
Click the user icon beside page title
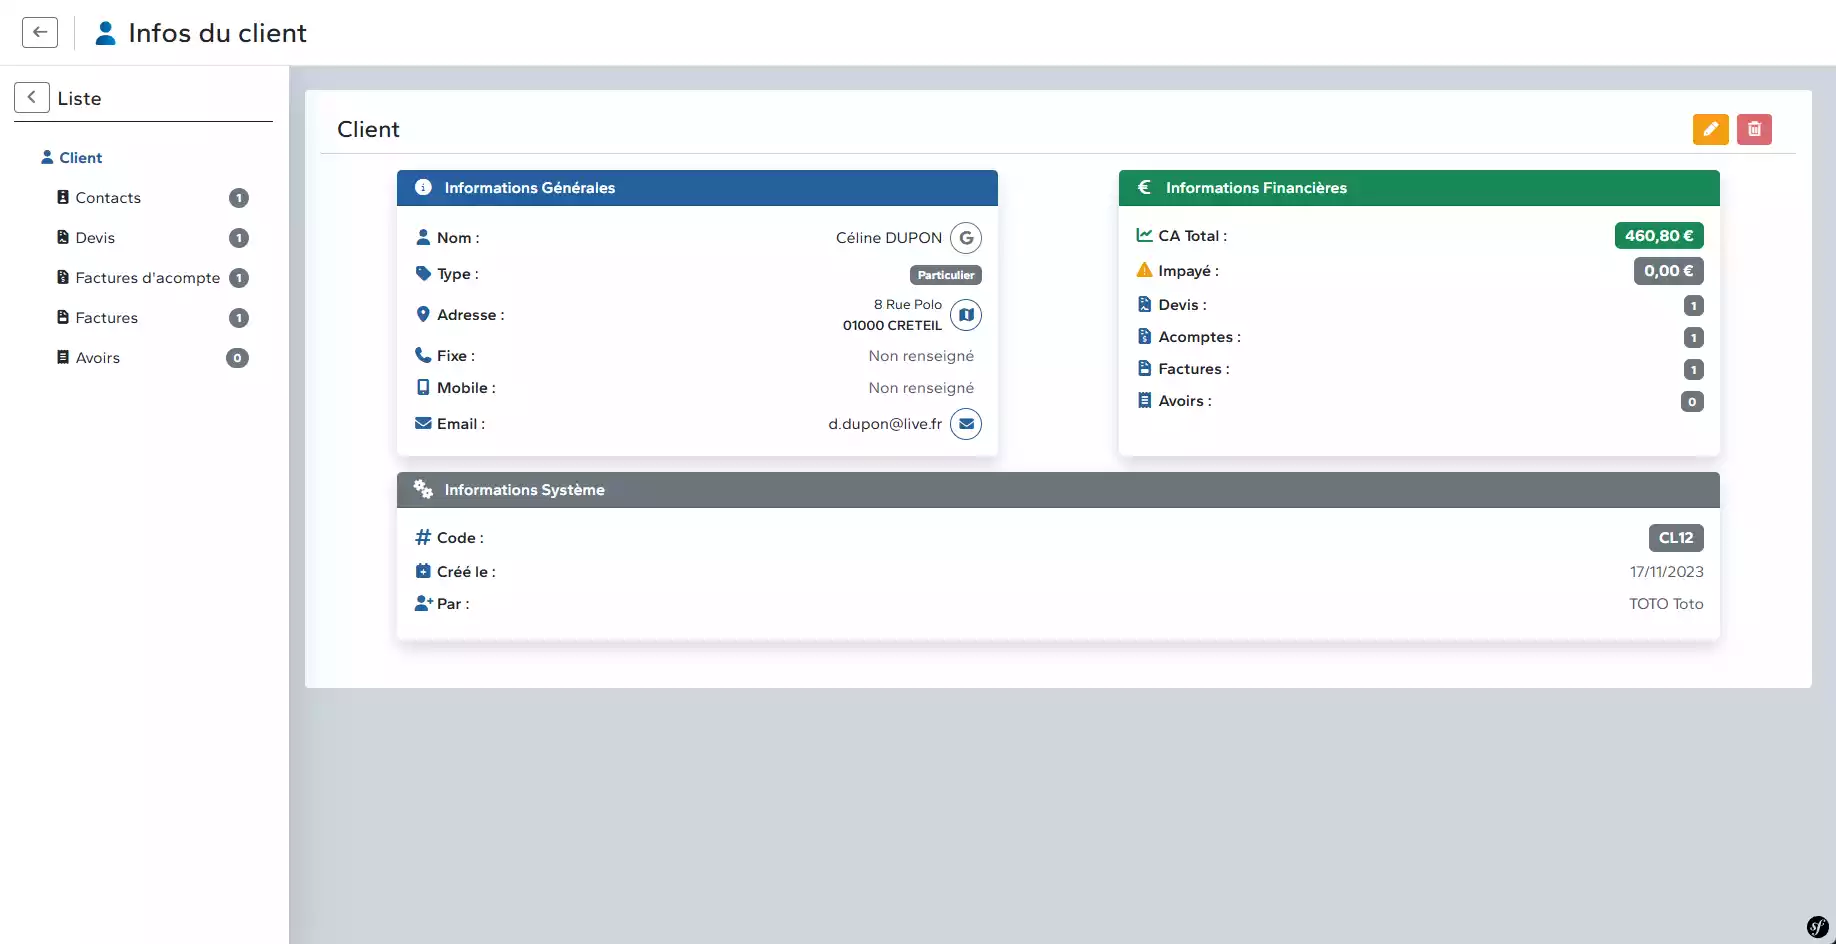tap(105, 33)
